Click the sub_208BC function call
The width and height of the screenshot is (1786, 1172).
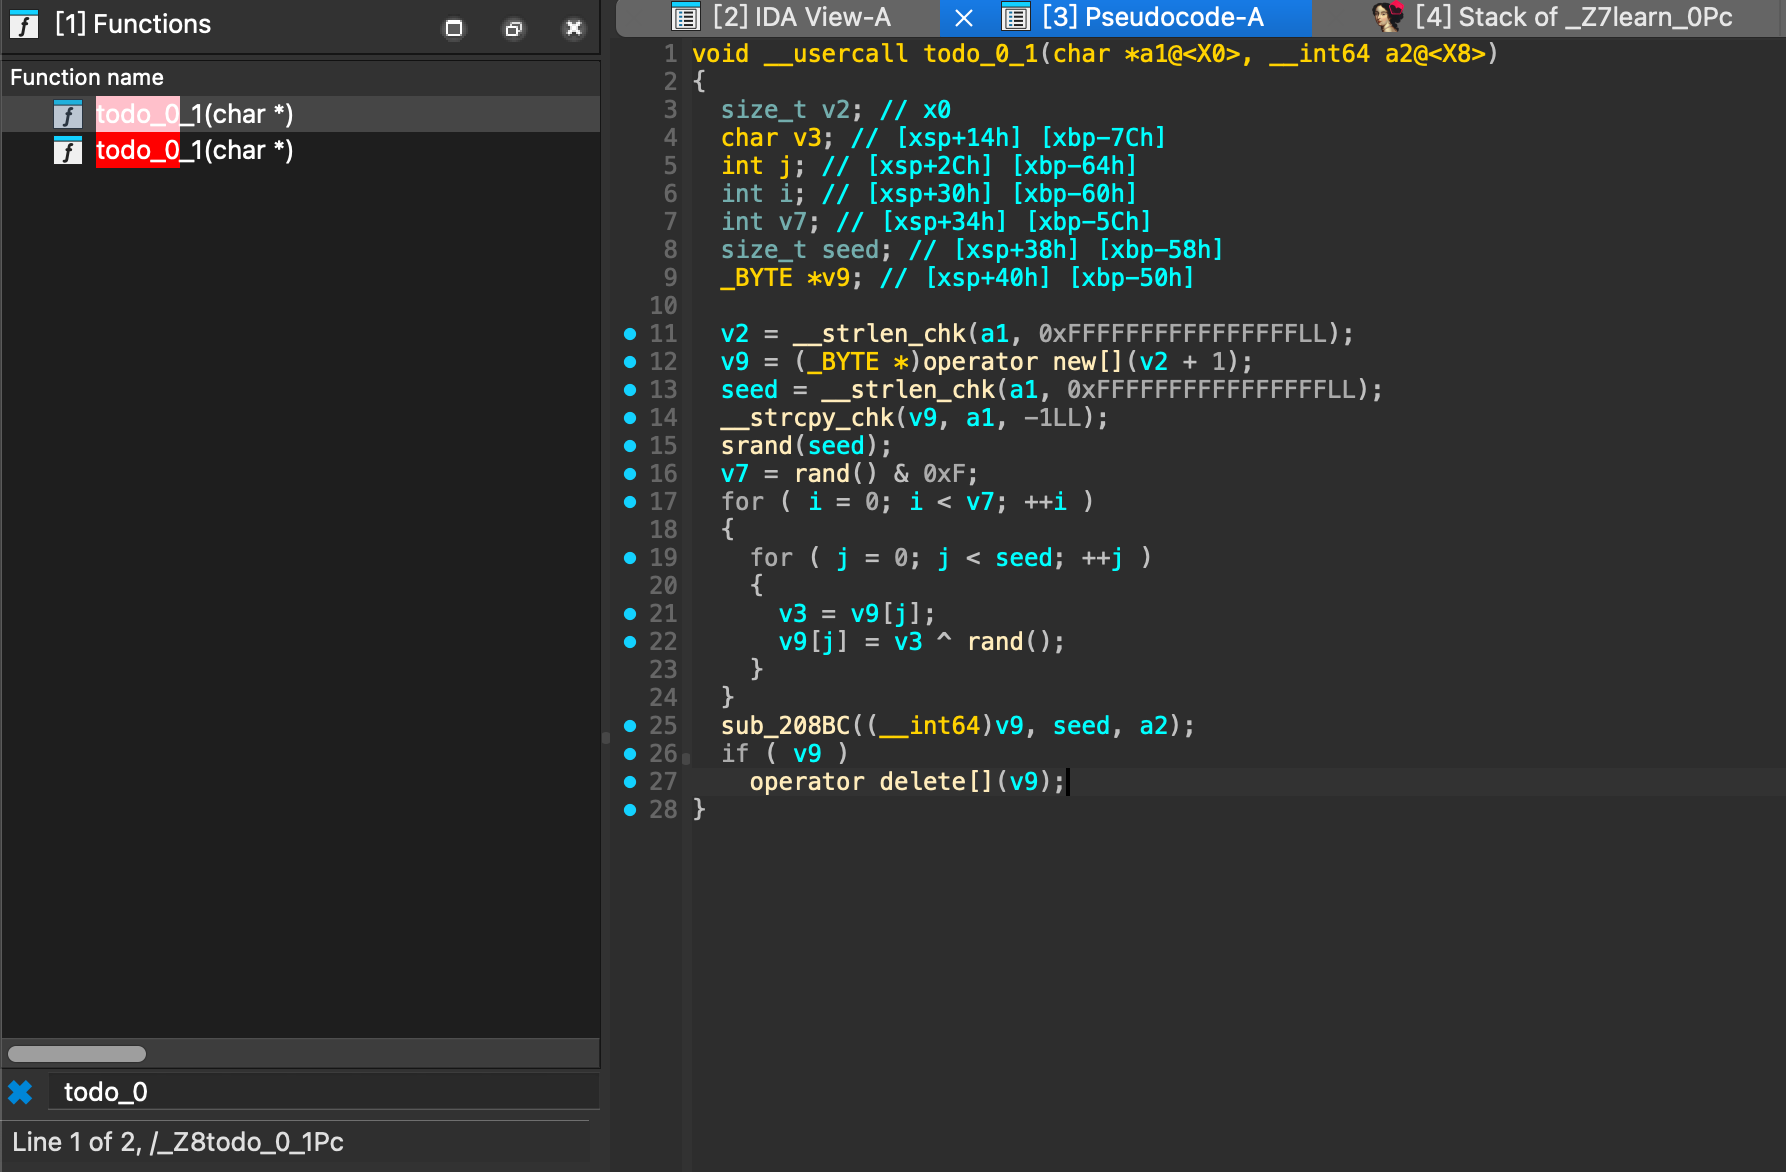pos(786,726)
